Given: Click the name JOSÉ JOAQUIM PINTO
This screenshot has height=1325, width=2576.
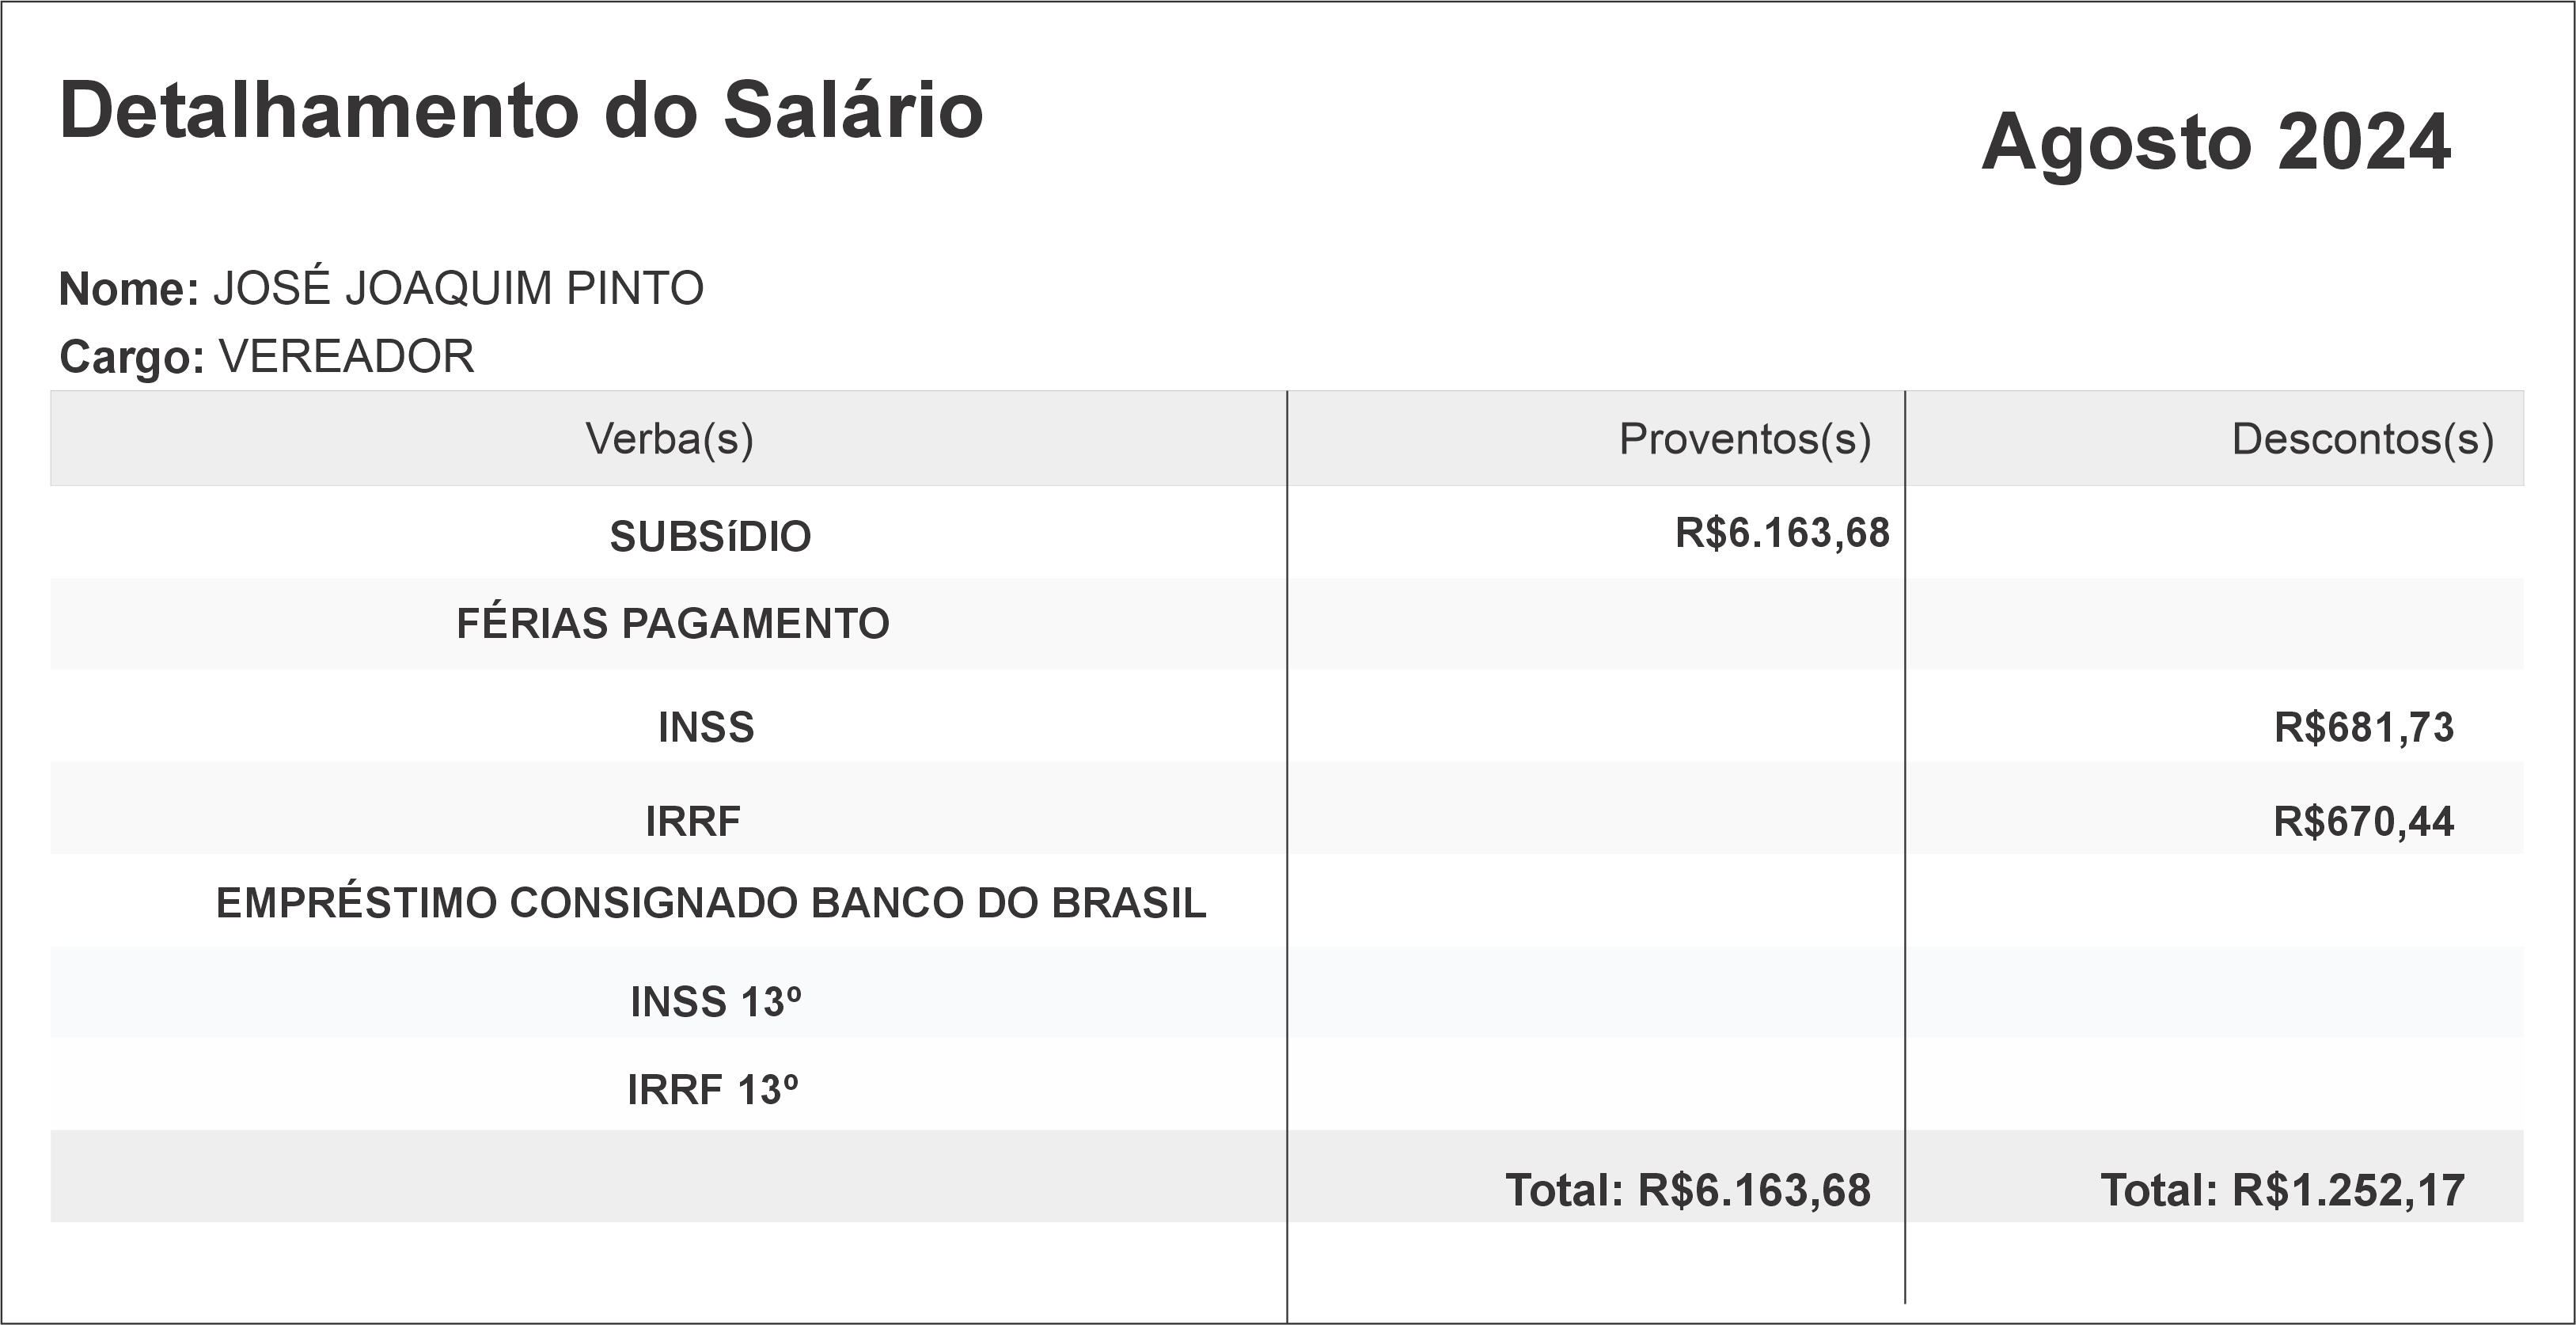Looking at the screenshot, I should [x=458, y=288].
